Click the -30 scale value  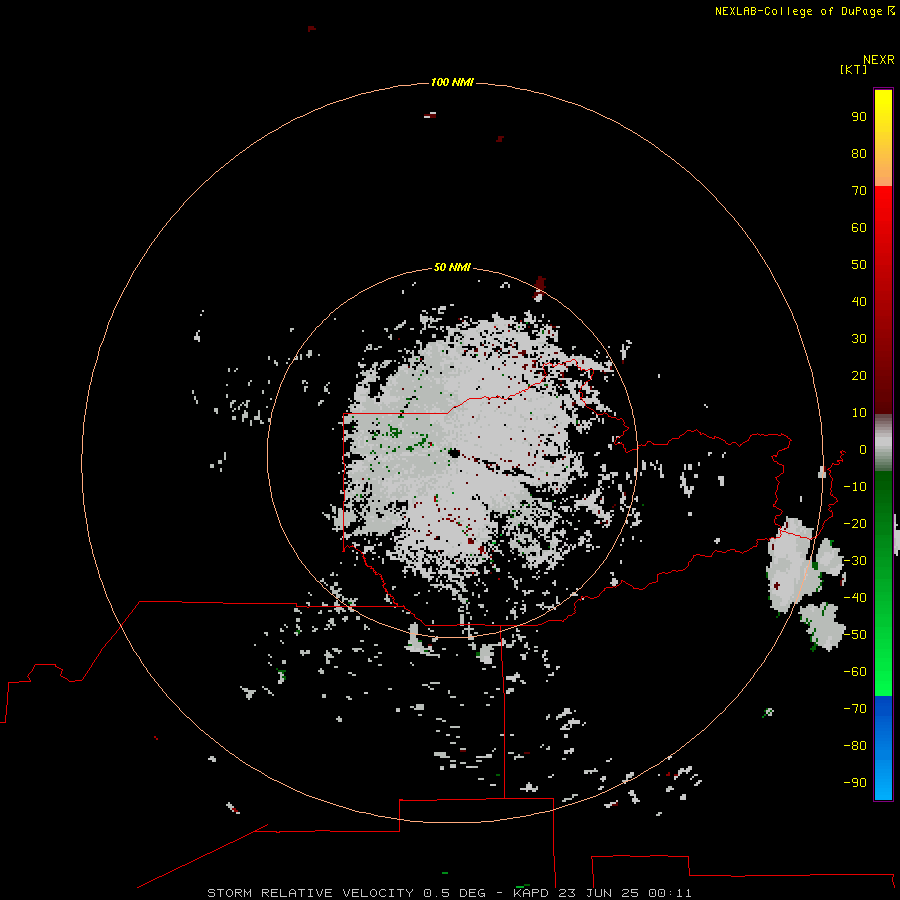pos(855,561)
